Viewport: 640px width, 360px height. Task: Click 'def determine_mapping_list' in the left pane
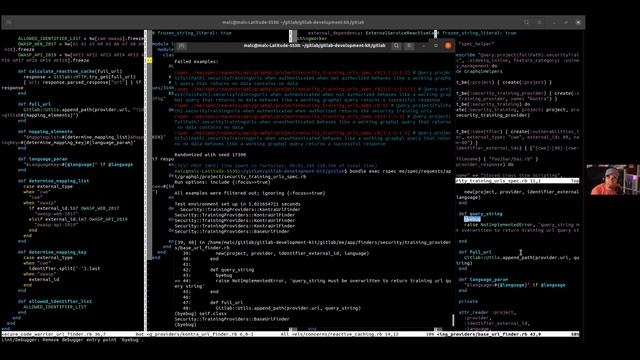[53, 181]
